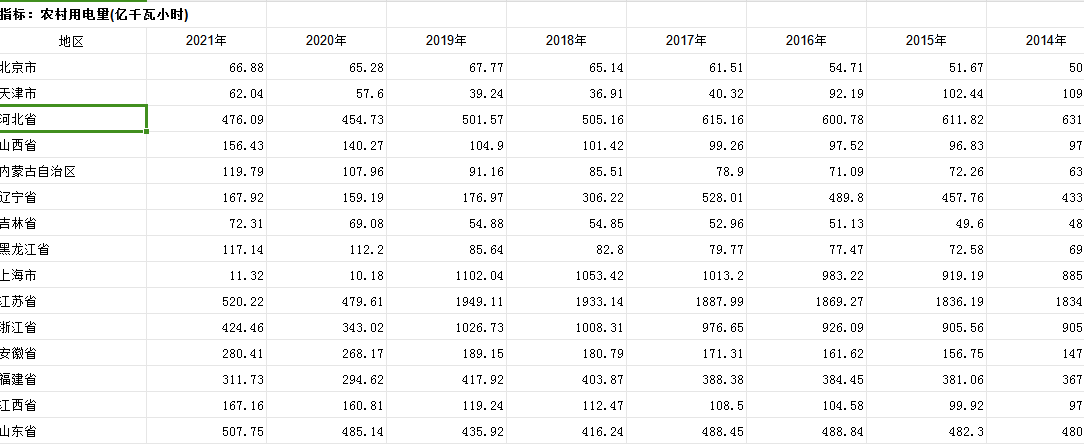The image size is (1084, 444).
Task: Click the fill handle of the selected 河北省 cell
Action: click(x=147, y=131)
